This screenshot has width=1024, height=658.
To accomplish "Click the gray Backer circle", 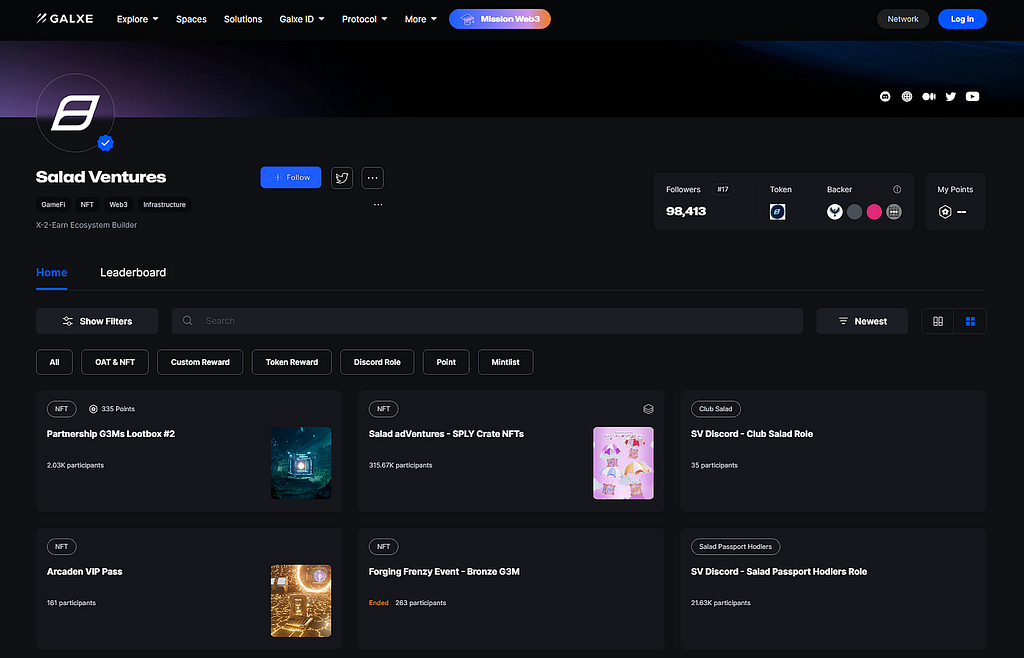I will (854, 212).
